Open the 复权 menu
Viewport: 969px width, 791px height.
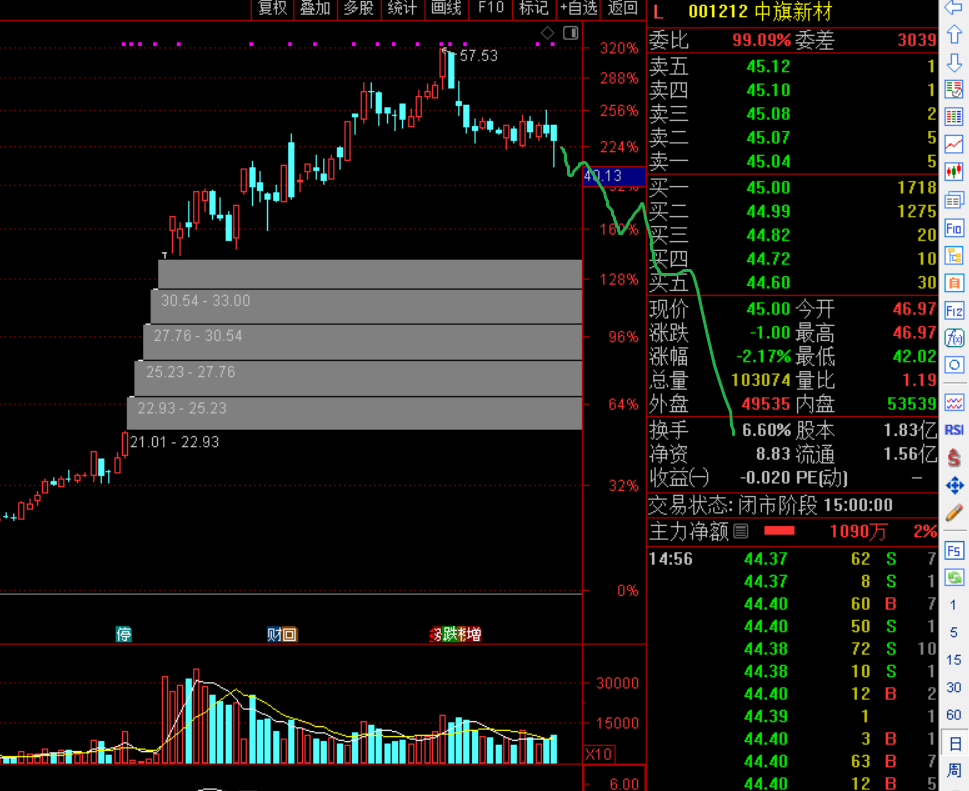pos(273,8)
